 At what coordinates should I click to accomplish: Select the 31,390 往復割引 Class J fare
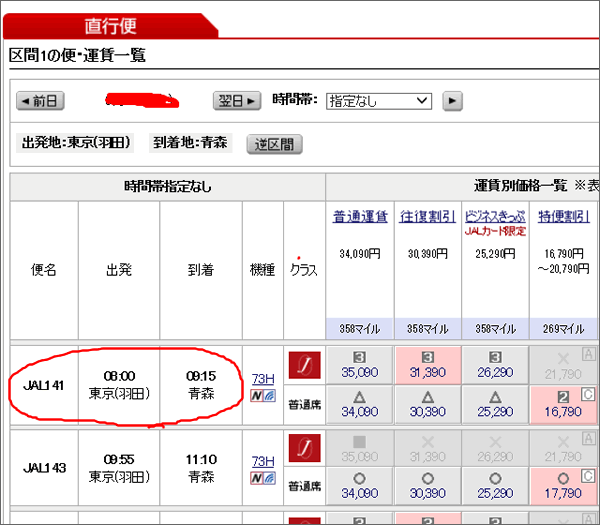point(427,365)
